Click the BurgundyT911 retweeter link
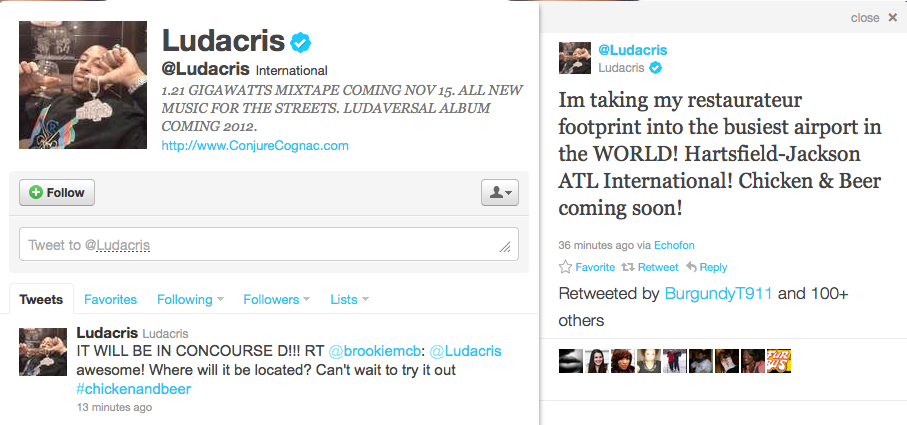The image size is (907, 425). click(718, 294)
